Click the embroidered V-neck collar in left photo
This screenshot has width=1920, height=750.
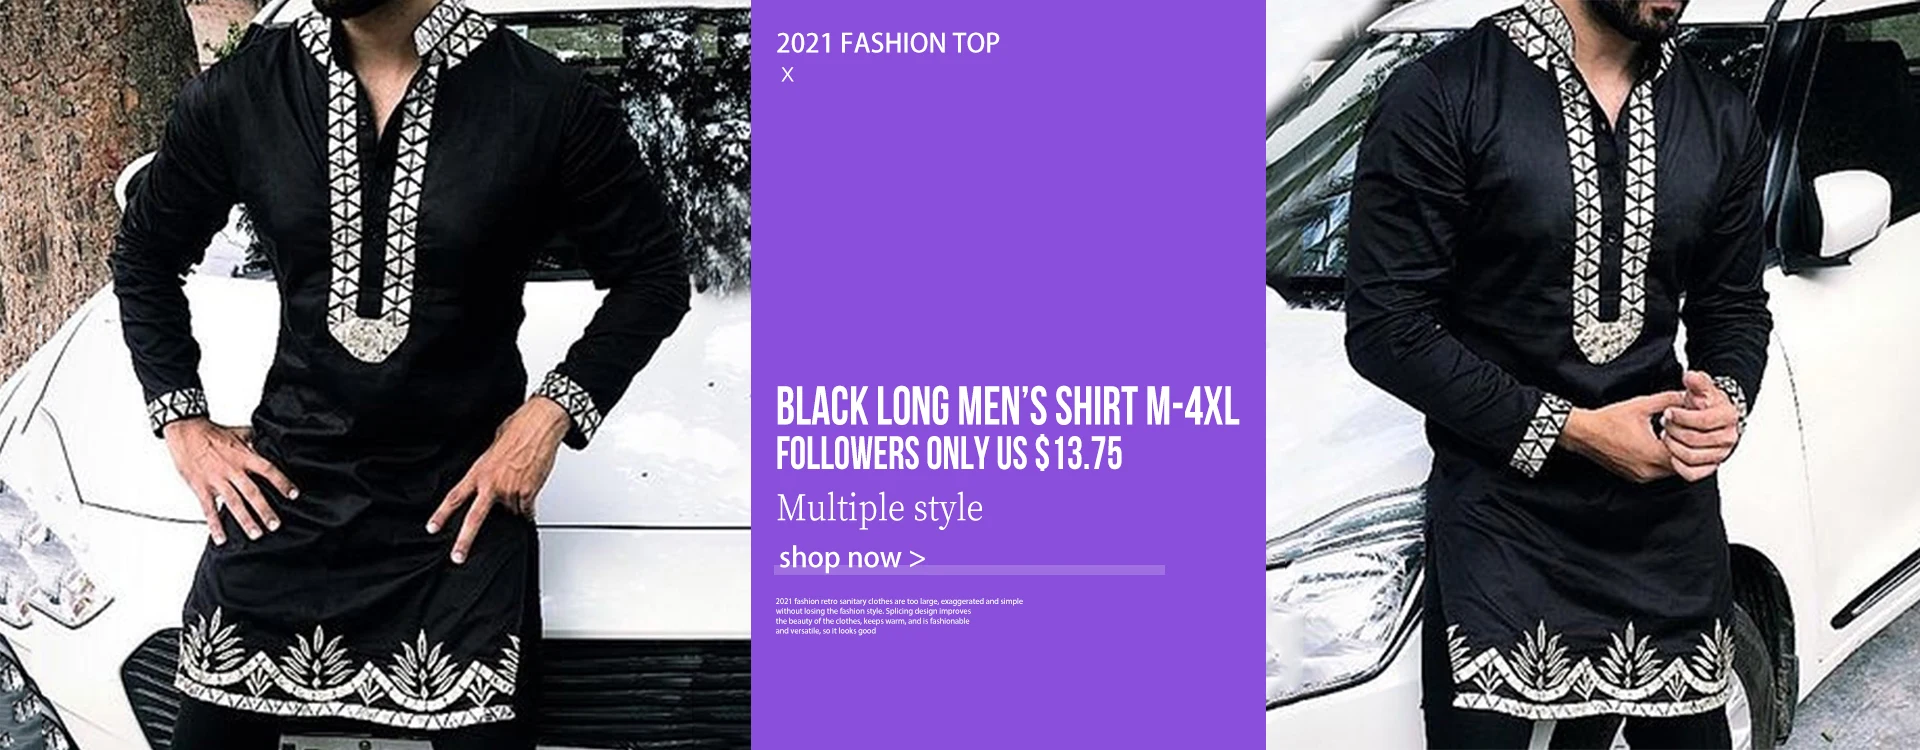tap(382, 180)
